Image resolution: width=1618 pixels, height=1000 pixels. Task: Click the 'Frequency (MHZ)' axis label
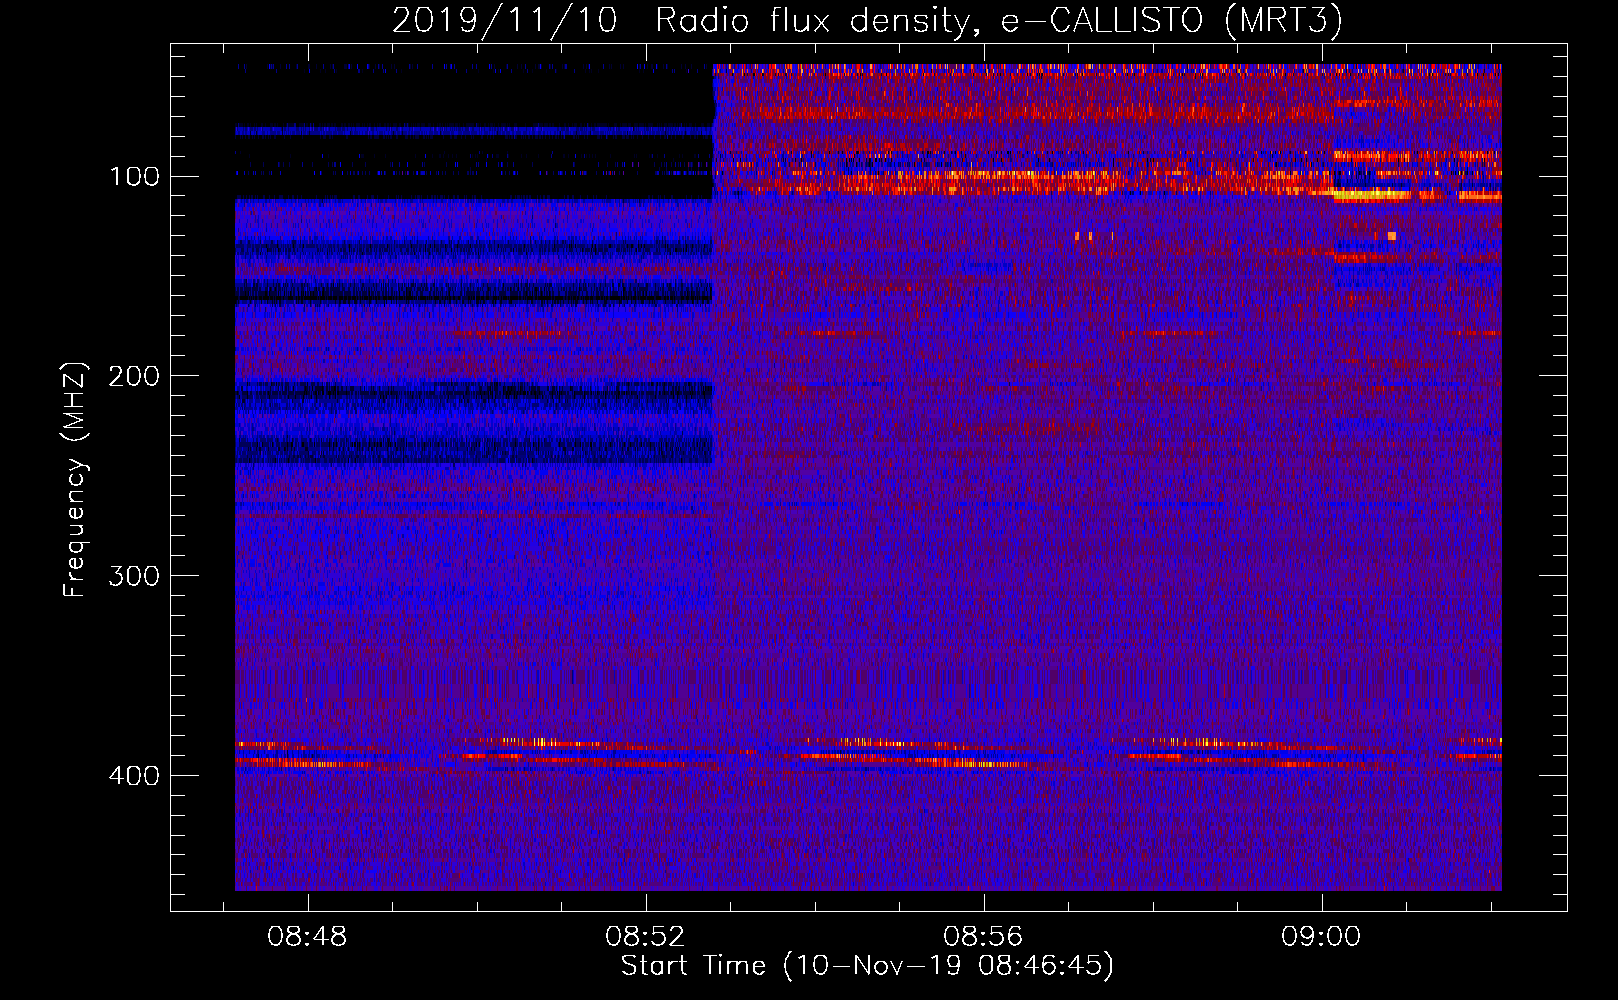click(x=75, y=480)
